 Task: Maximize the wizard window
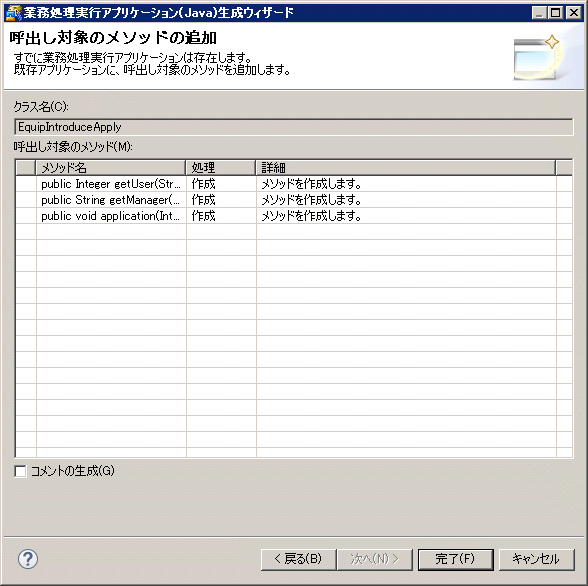pos(556,13)
